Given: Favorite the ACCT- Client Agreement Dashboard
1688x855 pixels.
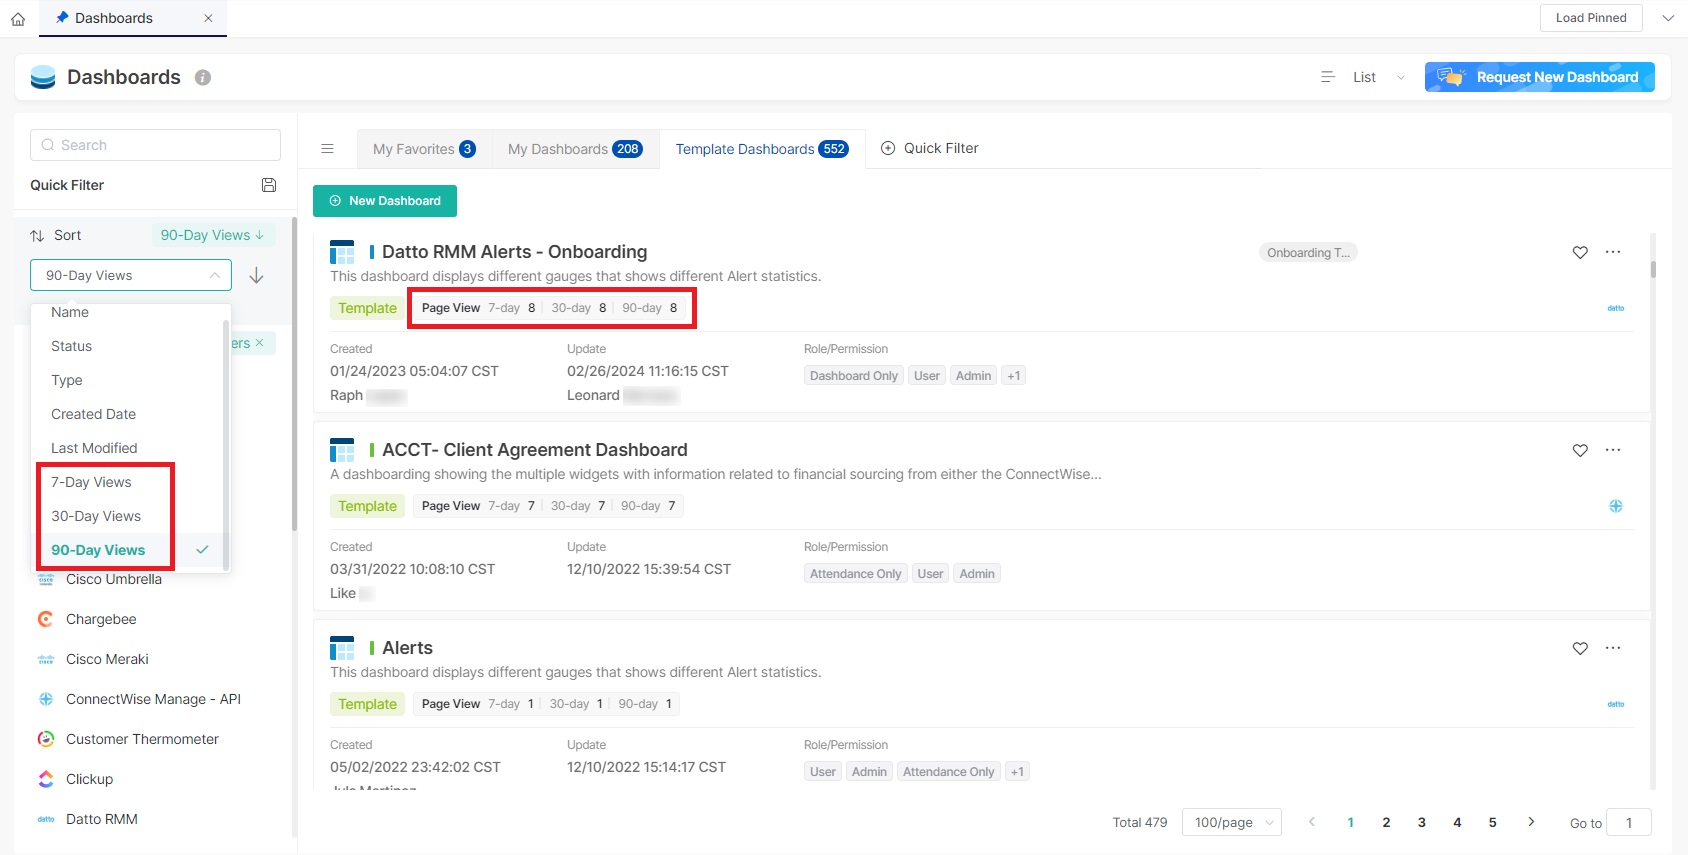Looking at the screenshot, I should [x=1580, y=450].
